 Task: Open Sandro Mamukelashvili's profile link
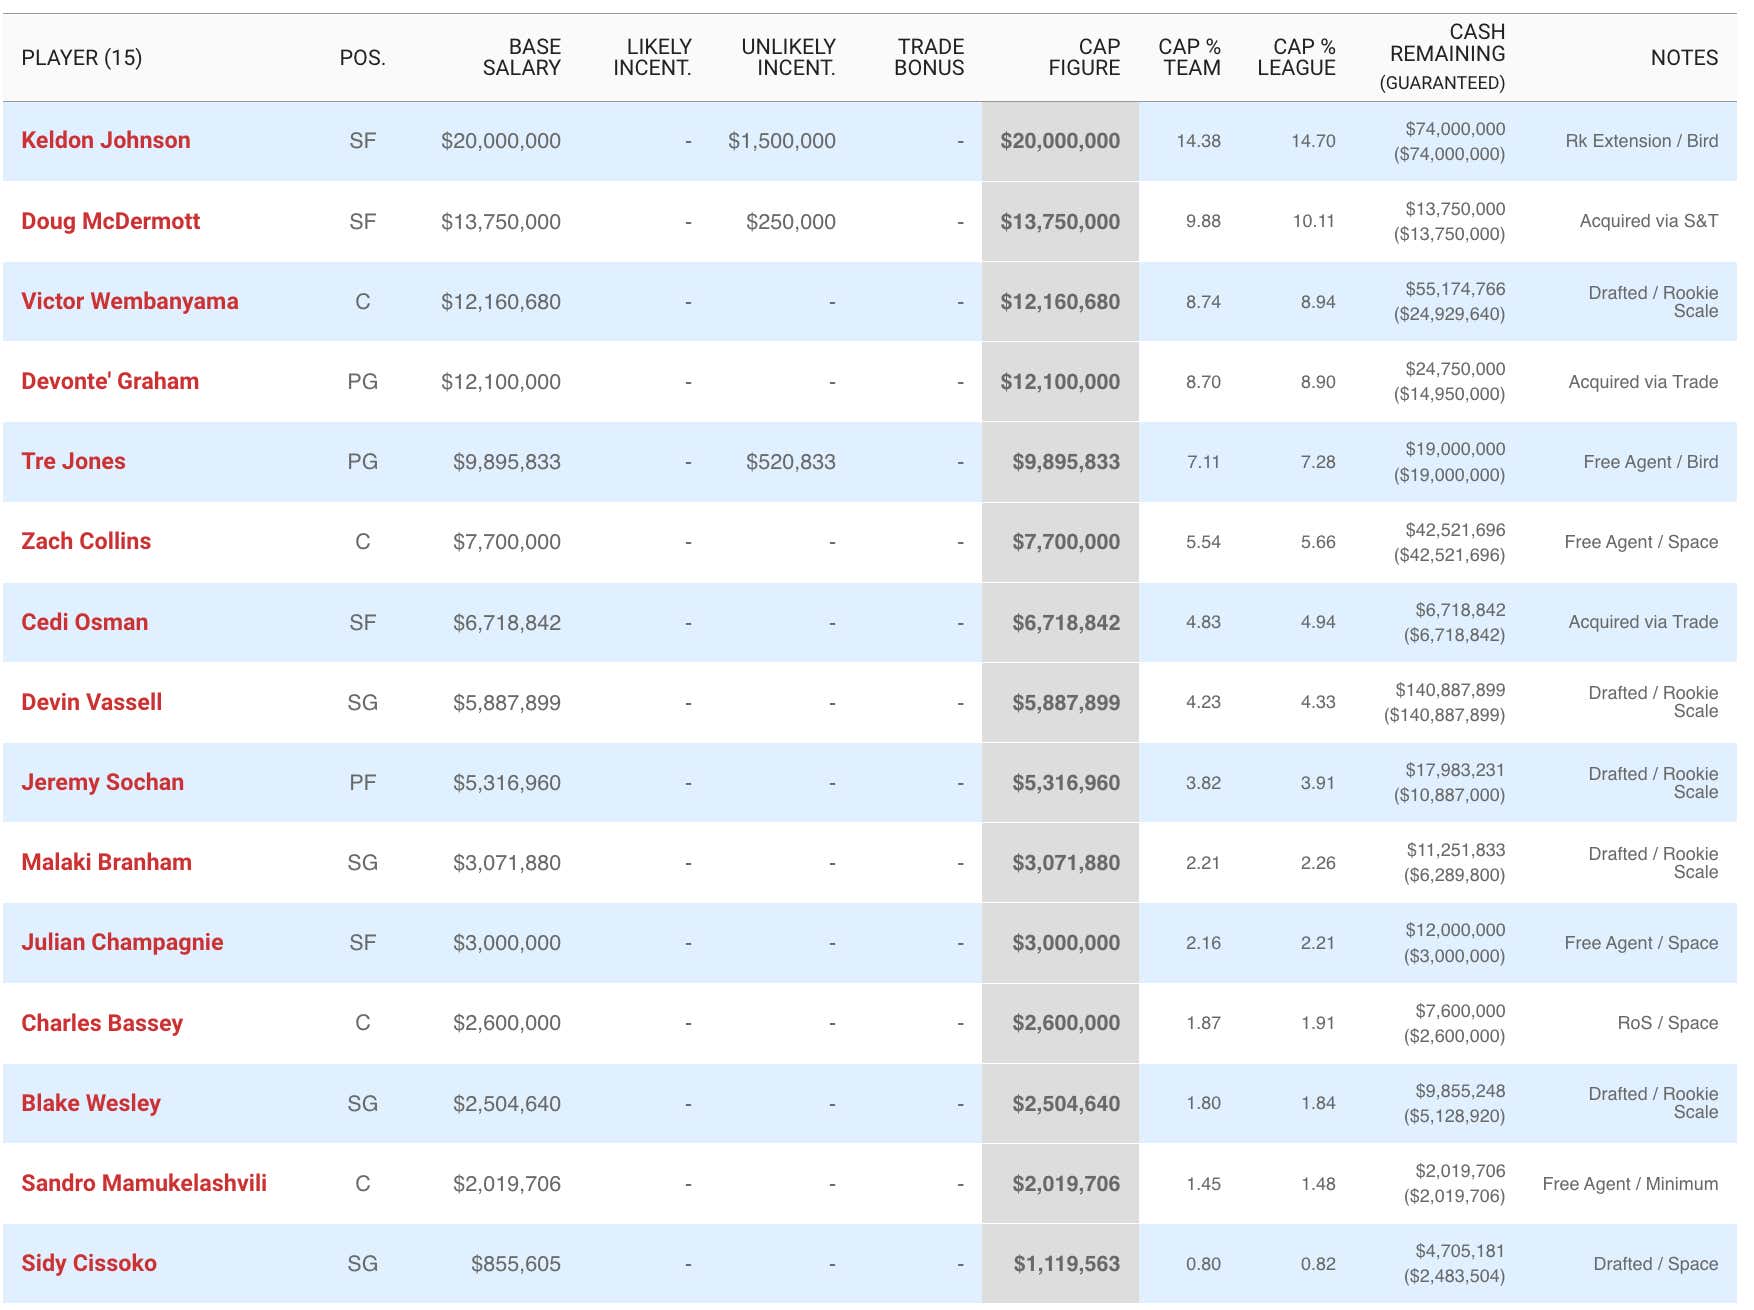pyautogui.click(x=144, y=1183)
